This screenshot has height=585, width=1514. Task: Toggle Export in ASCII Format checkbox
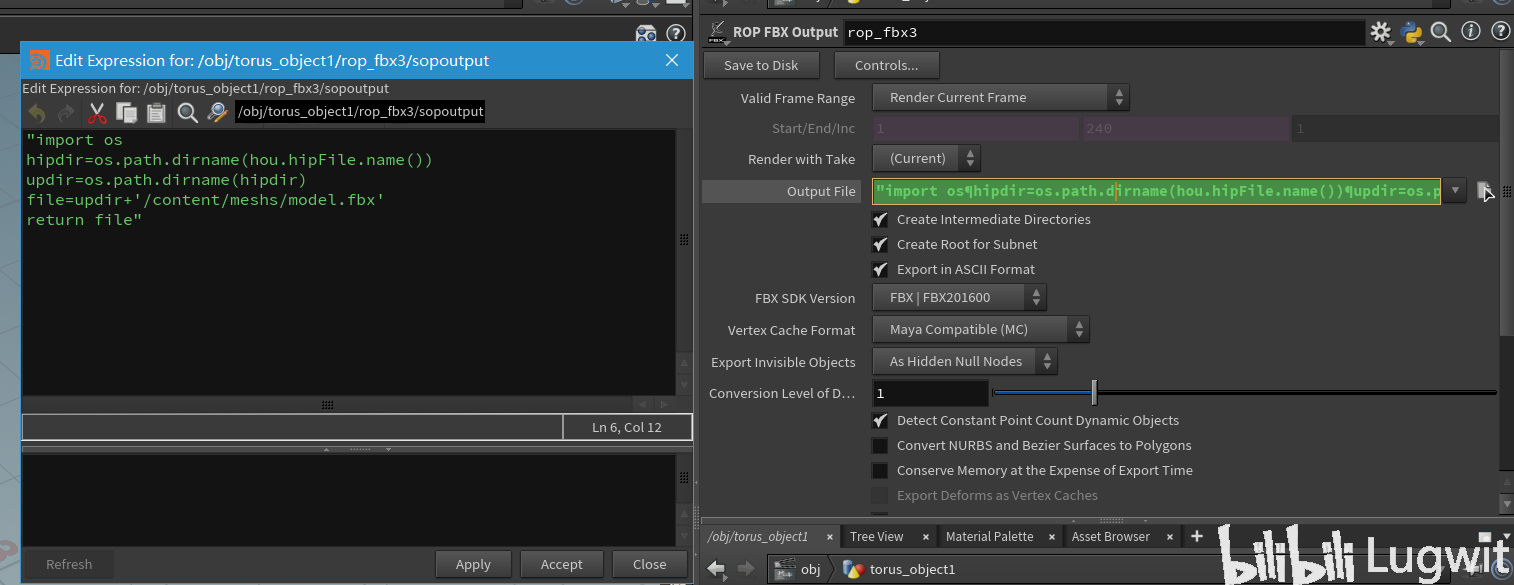click(x=880, y=270)
